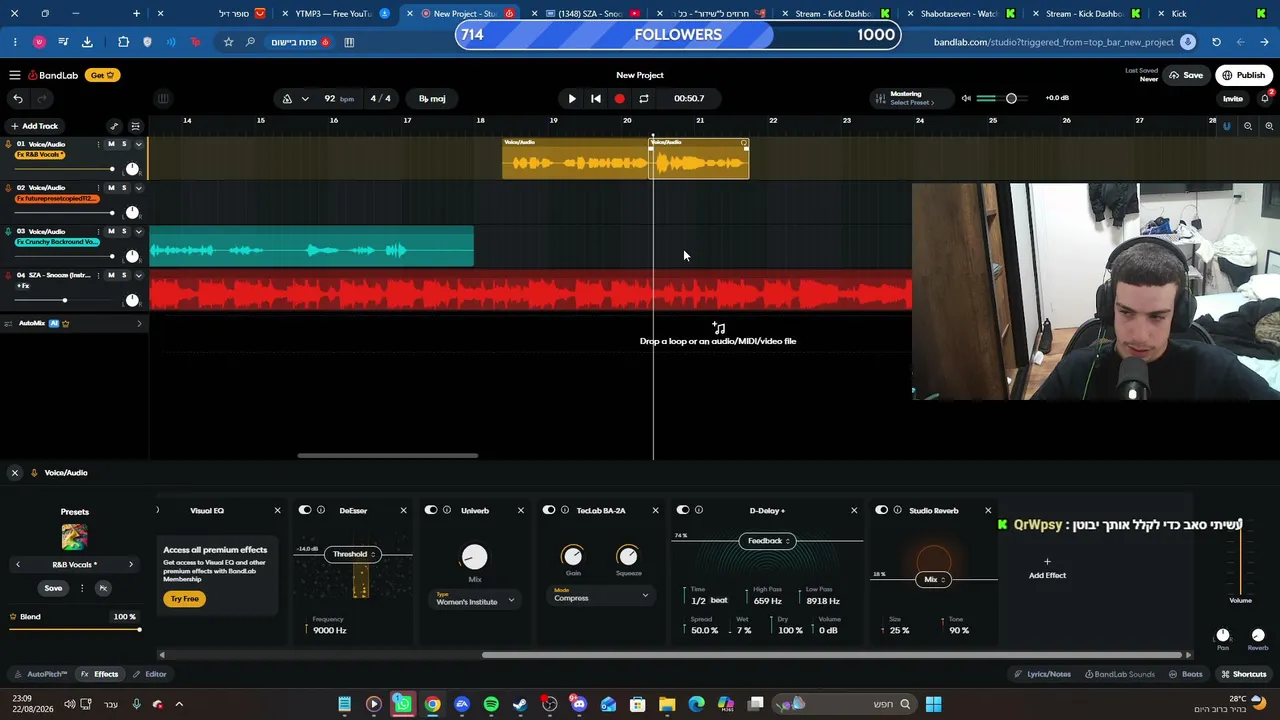This screenshot has height=720, width=1280.
Task: Mute track 02 Voice/Audio
Action: 111,188
